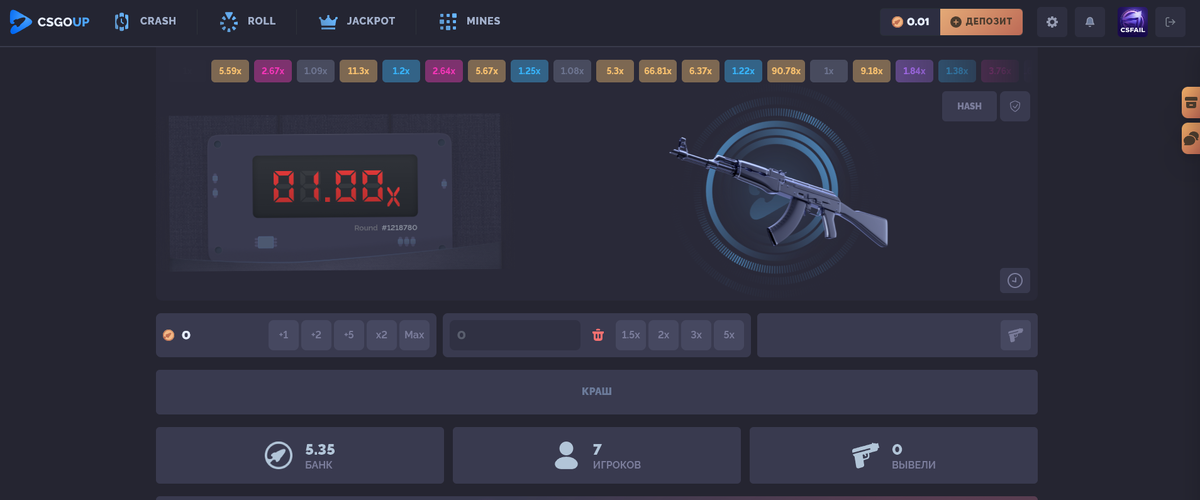Screen dimensions: 1200x500
Task: Click the 5.35 БАНК stat card
Action: 300,456
